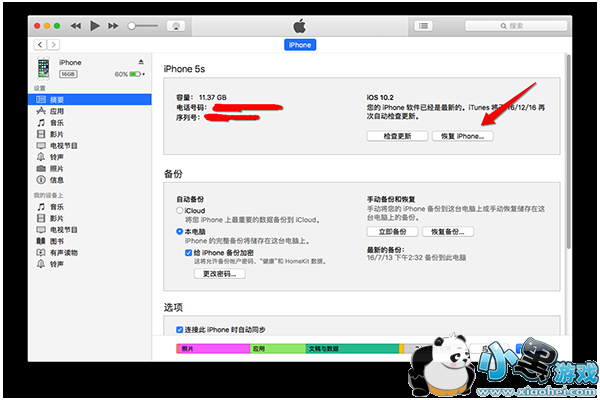Image resolution: width=600 pixels, height=400 pixels.
Task: Select the iPhone tab button
Action: (x=300, y=45)
